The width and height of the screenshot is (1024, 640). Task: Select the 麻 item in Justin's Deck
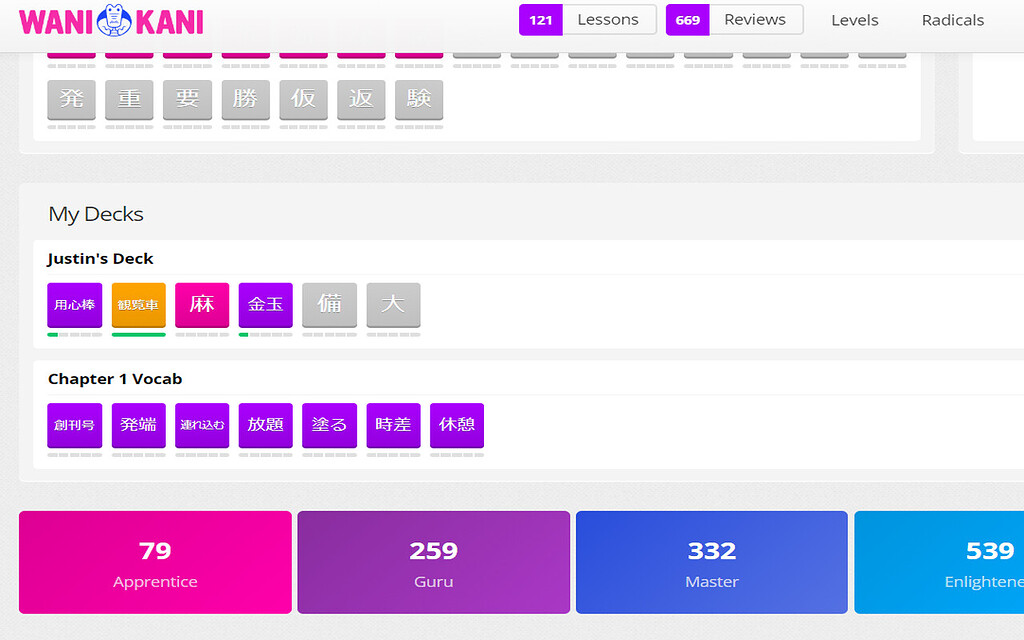pyautogui.click(x=202, y=306)
